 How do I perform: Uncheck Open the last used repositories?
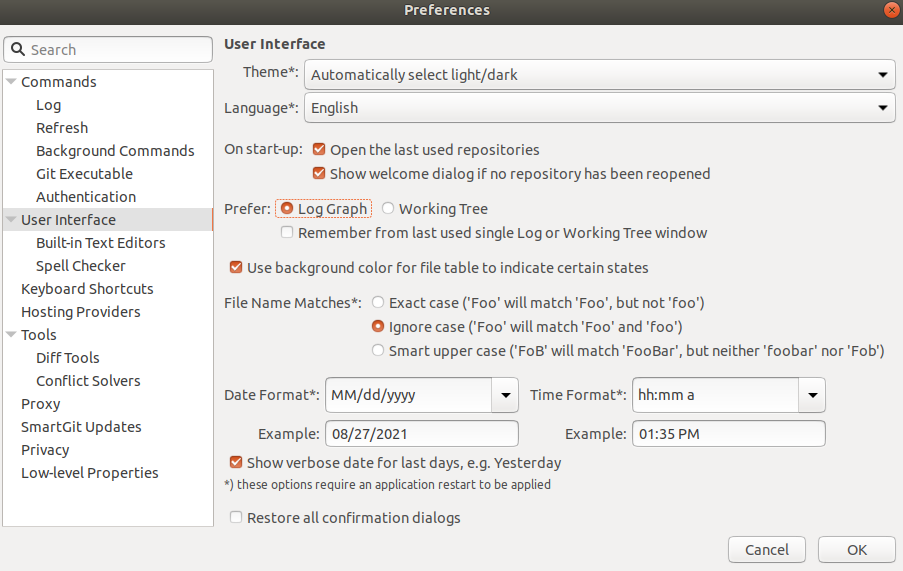coord(318,150)
